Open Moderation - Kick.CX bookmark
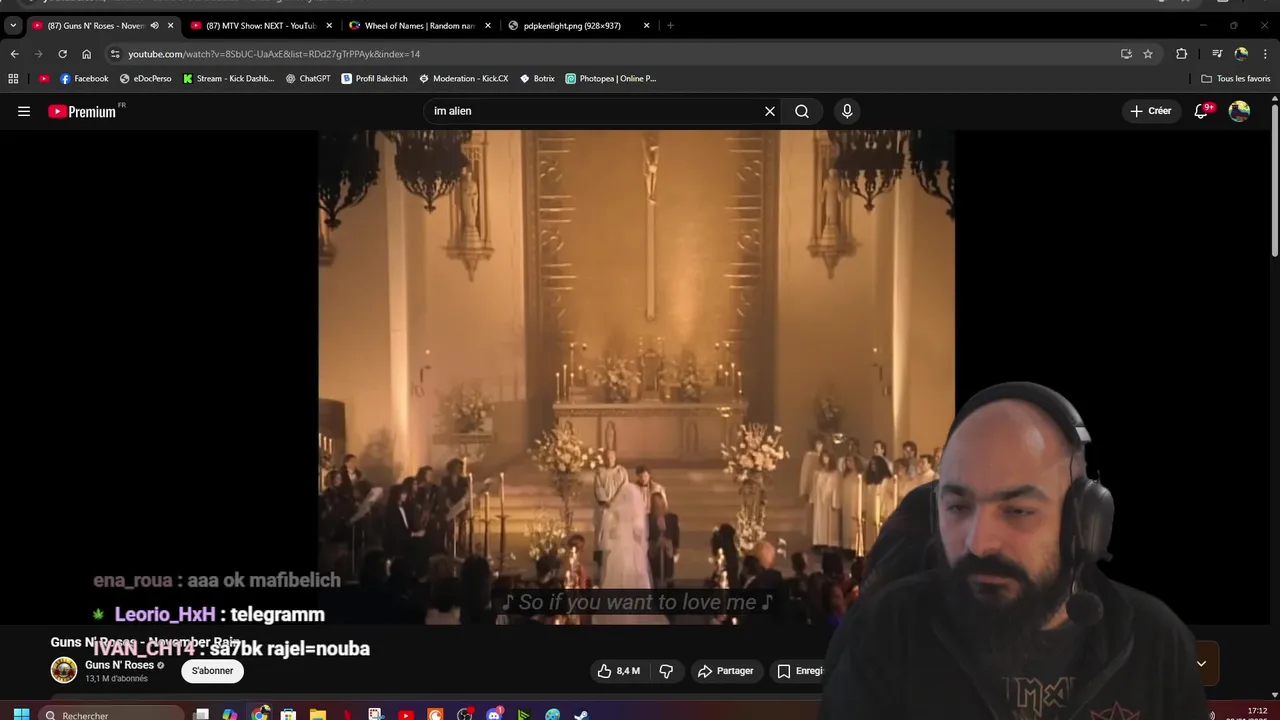 click(x=464, y=78)
